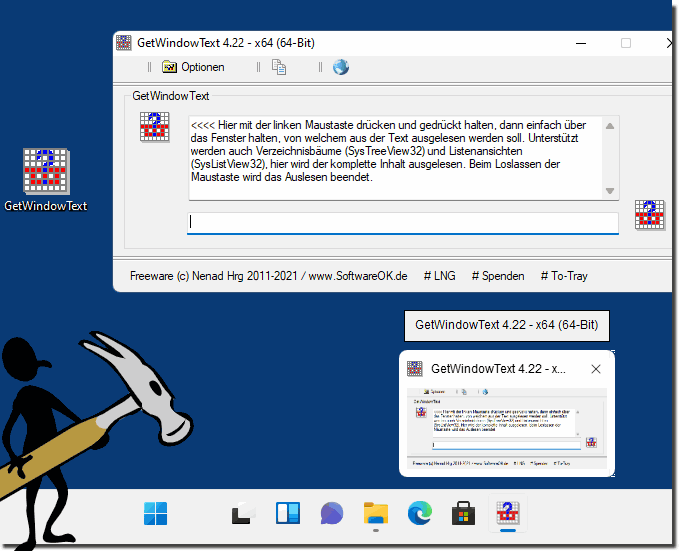Screen dimensions: 679x551
Task: Maximize the GetWindowText window
Action: point(626,43)
